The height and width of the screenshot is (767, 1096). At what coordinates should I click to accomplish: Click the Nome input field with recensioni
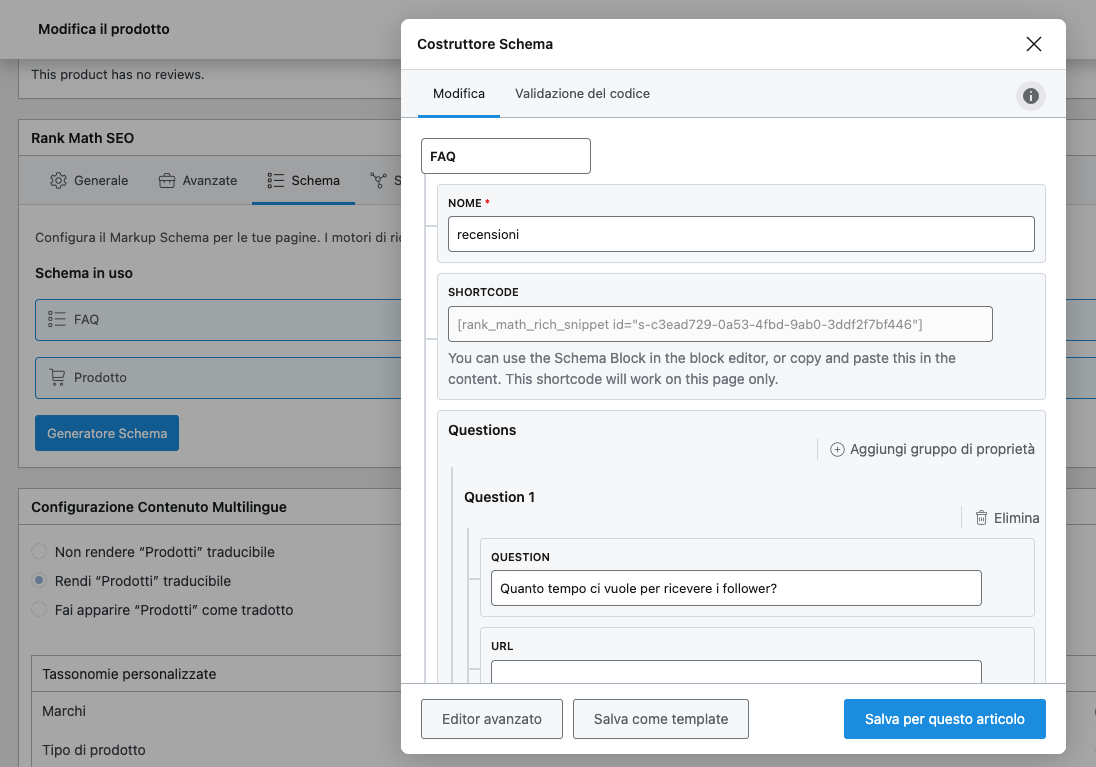tap(740, 235)
